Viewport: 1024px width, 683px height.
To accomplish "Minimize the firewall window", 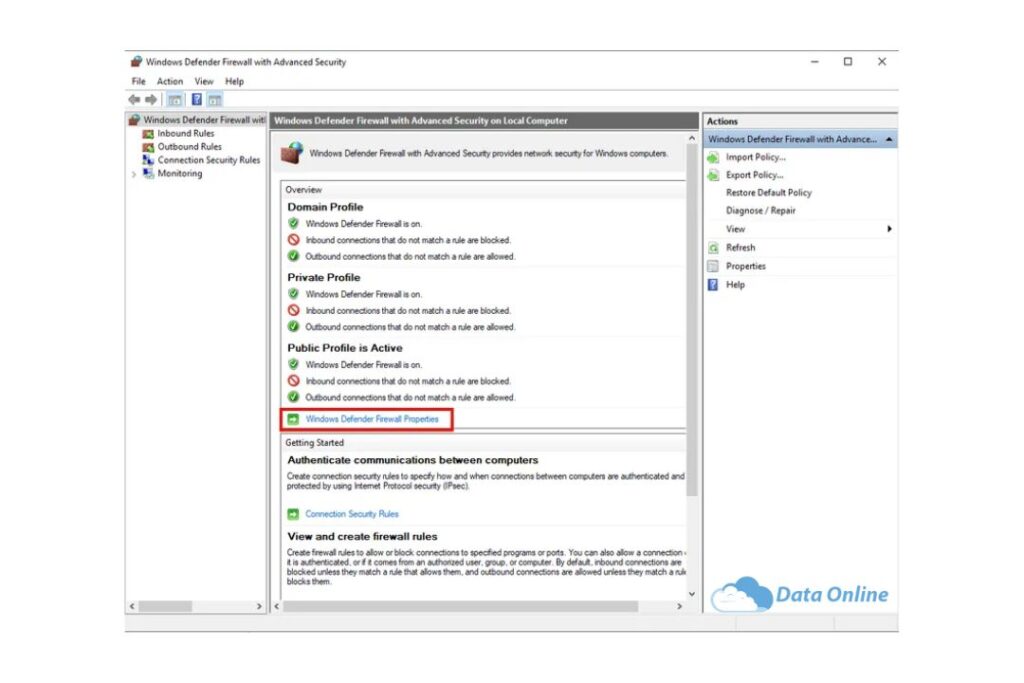I will (814, 61).
